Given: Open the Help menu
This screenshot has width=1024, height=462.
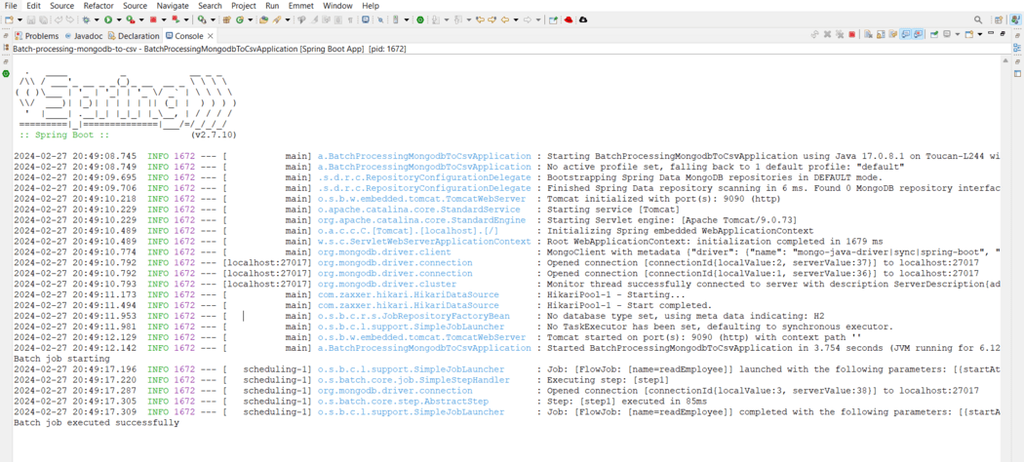Looking at the screenshot, I should [x=370, y=6].
